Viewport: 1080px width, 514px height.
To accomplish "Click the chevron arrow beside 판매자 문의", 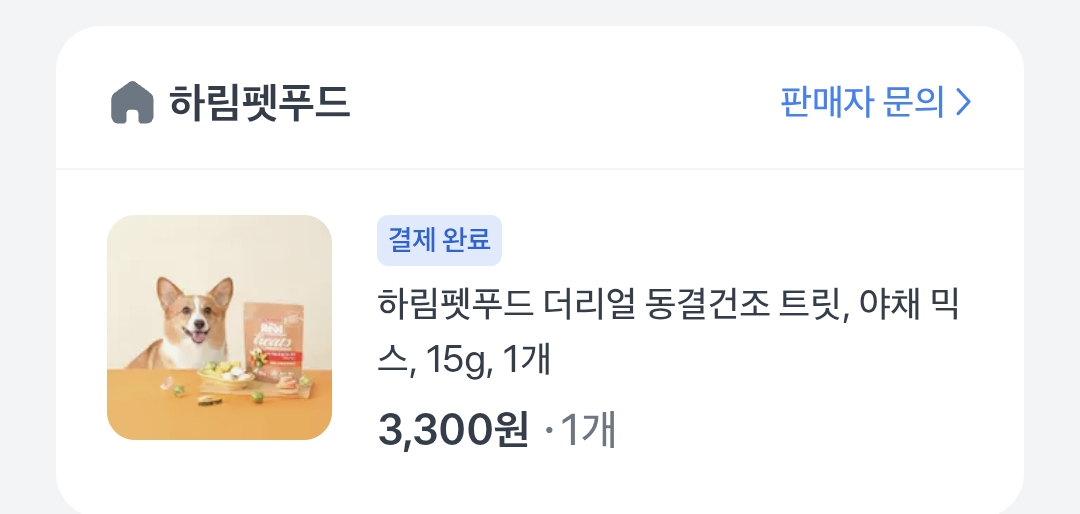I will [964, 103].
